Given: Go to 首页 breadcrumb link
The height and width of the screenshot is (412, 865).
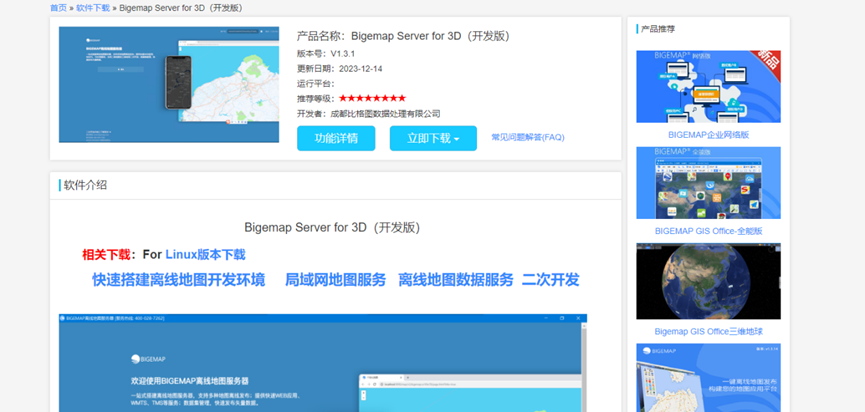Looking at the screenshot, I should (58, 8).
